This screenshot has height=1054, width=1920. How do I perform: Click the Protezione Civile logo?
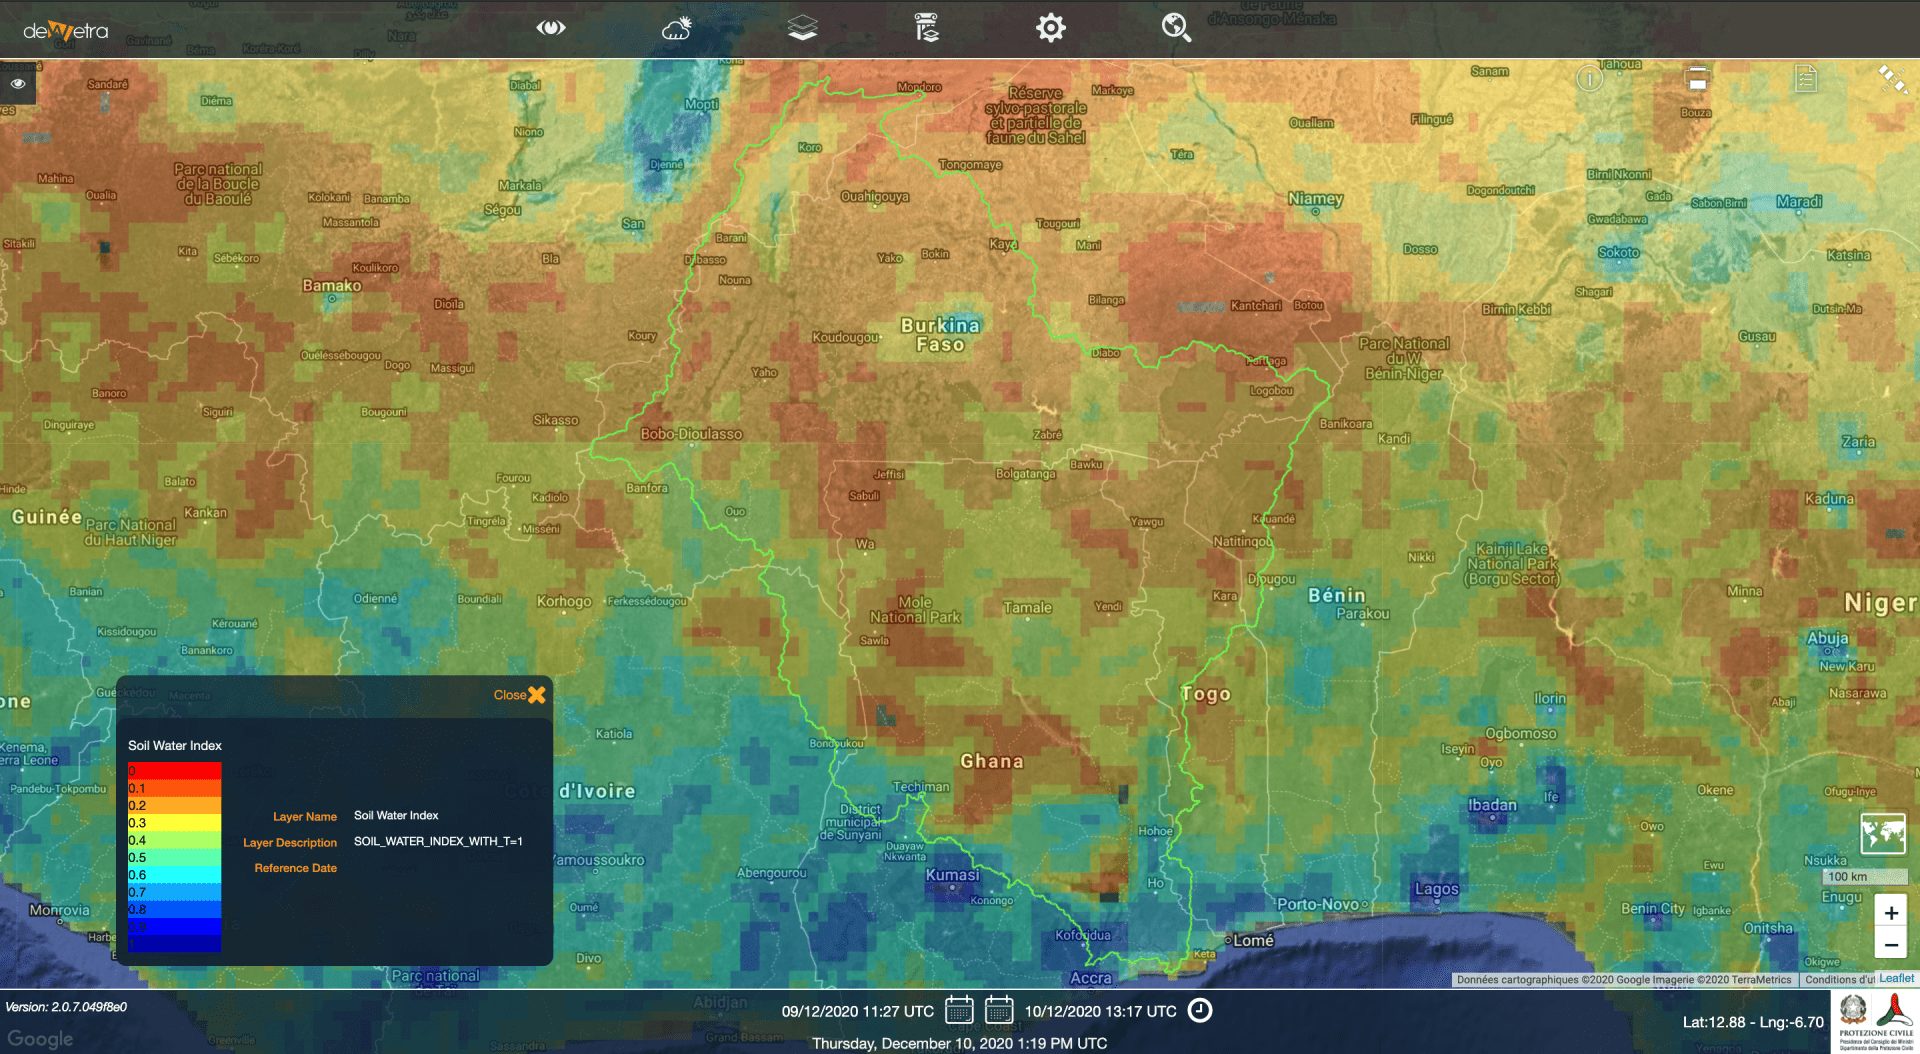tap(1875, 1021)
